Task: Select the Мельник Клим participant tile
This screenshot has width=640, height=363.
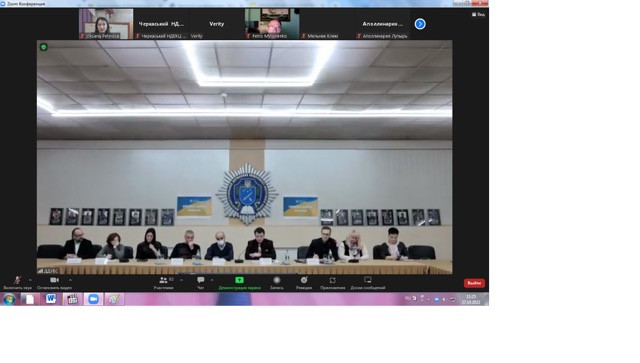Action: (x=327, y=24)
